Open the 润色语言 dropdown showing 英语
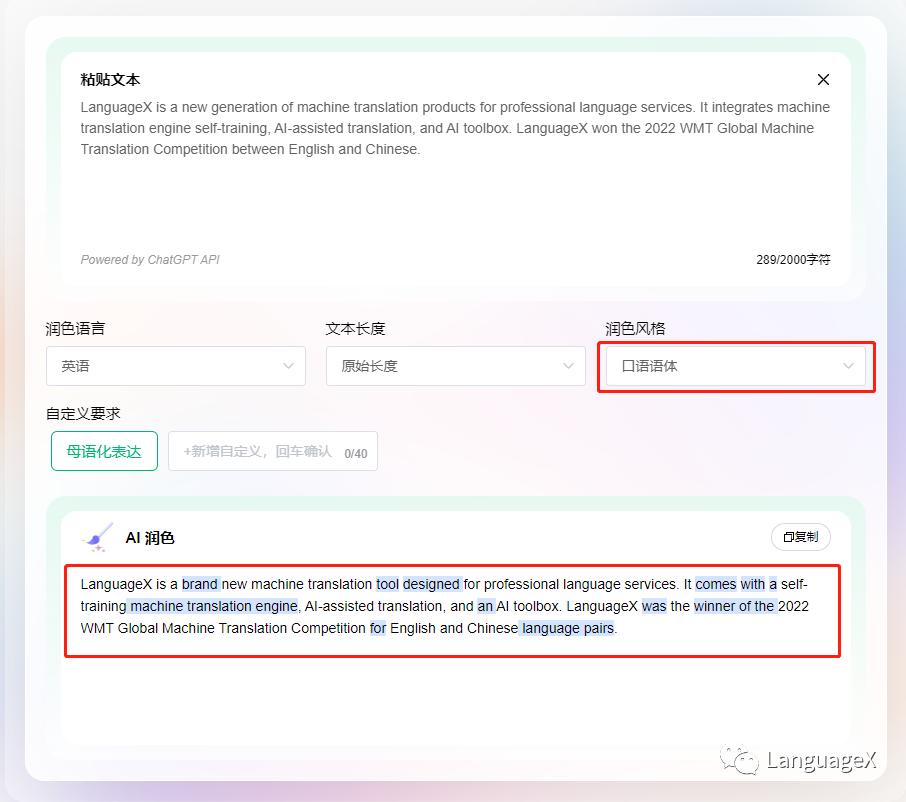Viewport: 906px width, 802px height. [x=176, y=366]
